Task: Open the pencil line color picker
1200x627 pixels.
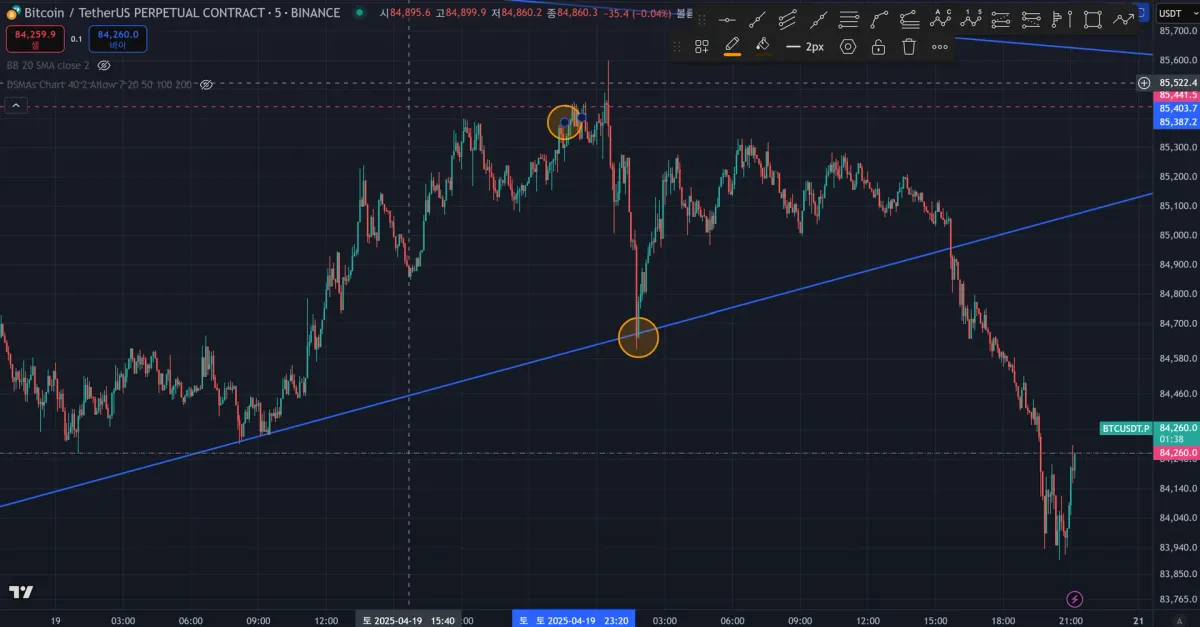Action: click(x=732, y=46)
